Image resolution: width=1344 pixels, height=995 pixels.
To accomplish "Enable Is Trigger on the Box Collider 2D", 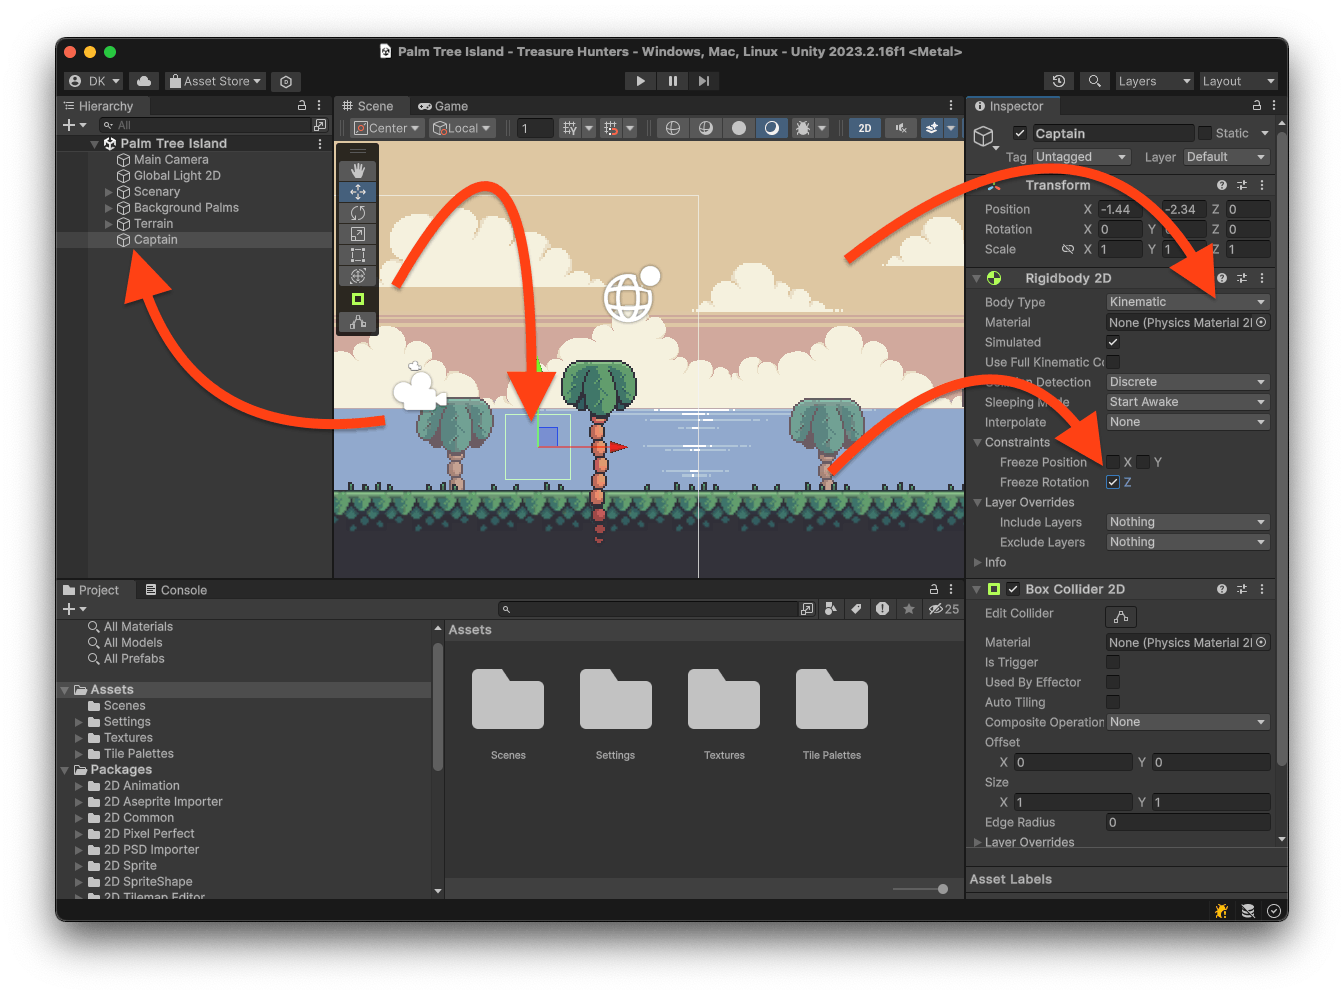I will [x=1112, y=662].
